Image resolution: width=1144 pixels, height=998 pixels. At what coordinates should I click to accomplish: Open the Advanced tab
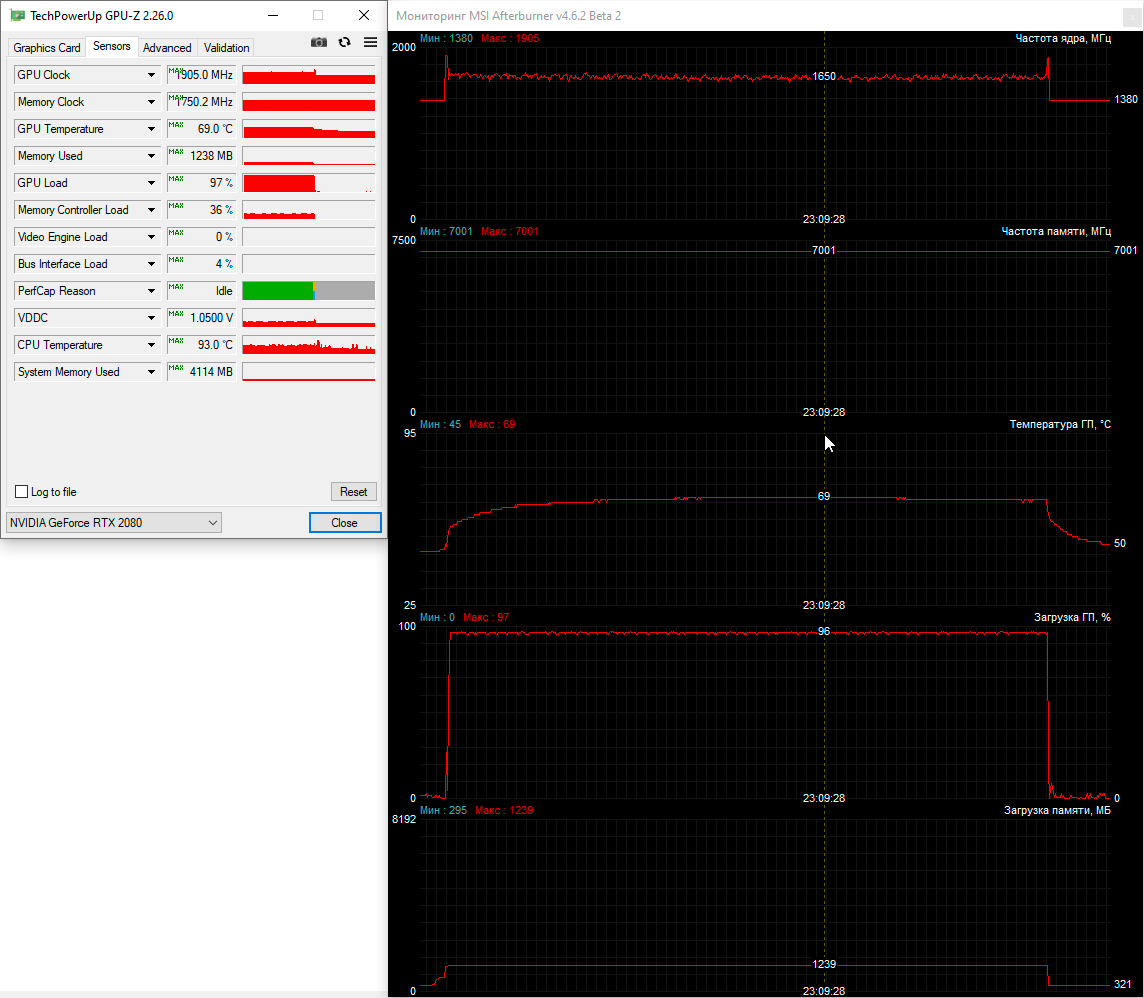167,47
